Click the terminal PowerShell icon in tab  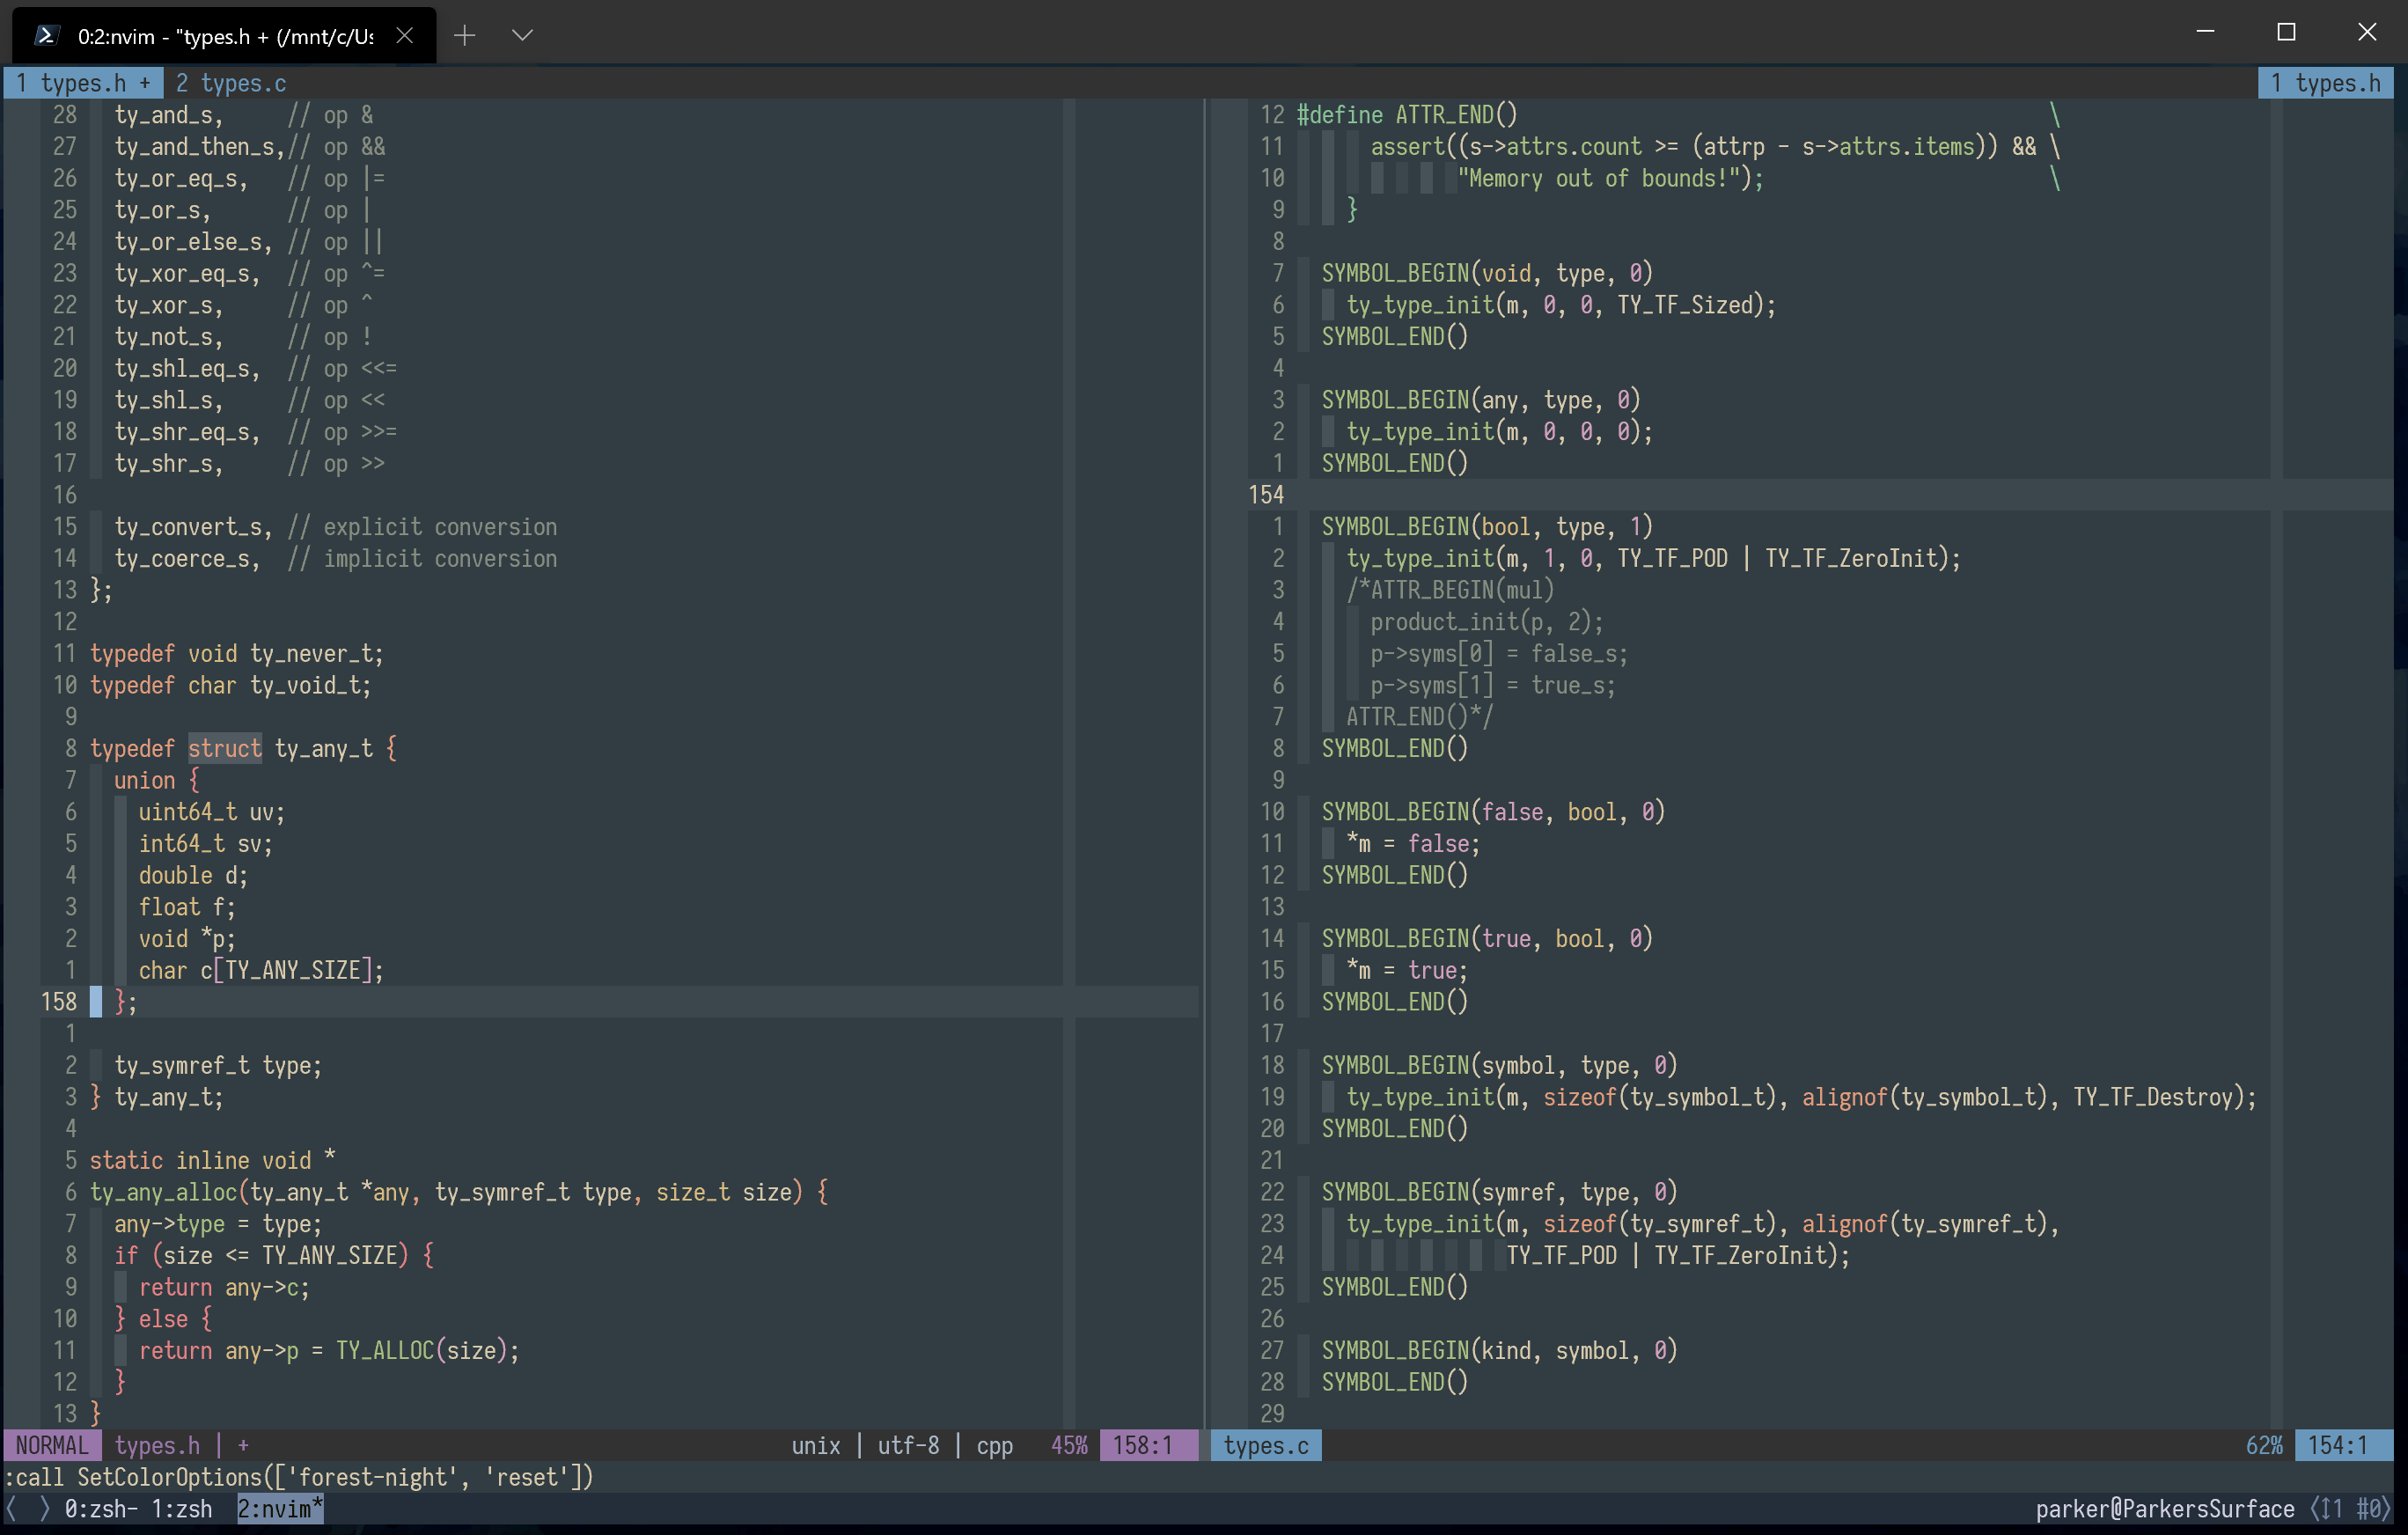click(45, 36)
